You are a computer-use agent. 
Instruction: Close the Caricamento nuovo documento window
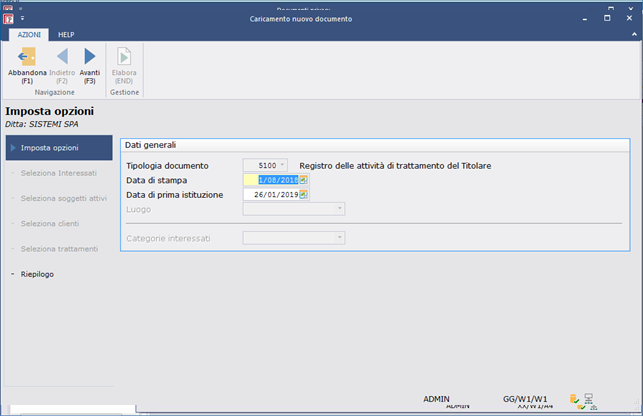click(629, 18)
